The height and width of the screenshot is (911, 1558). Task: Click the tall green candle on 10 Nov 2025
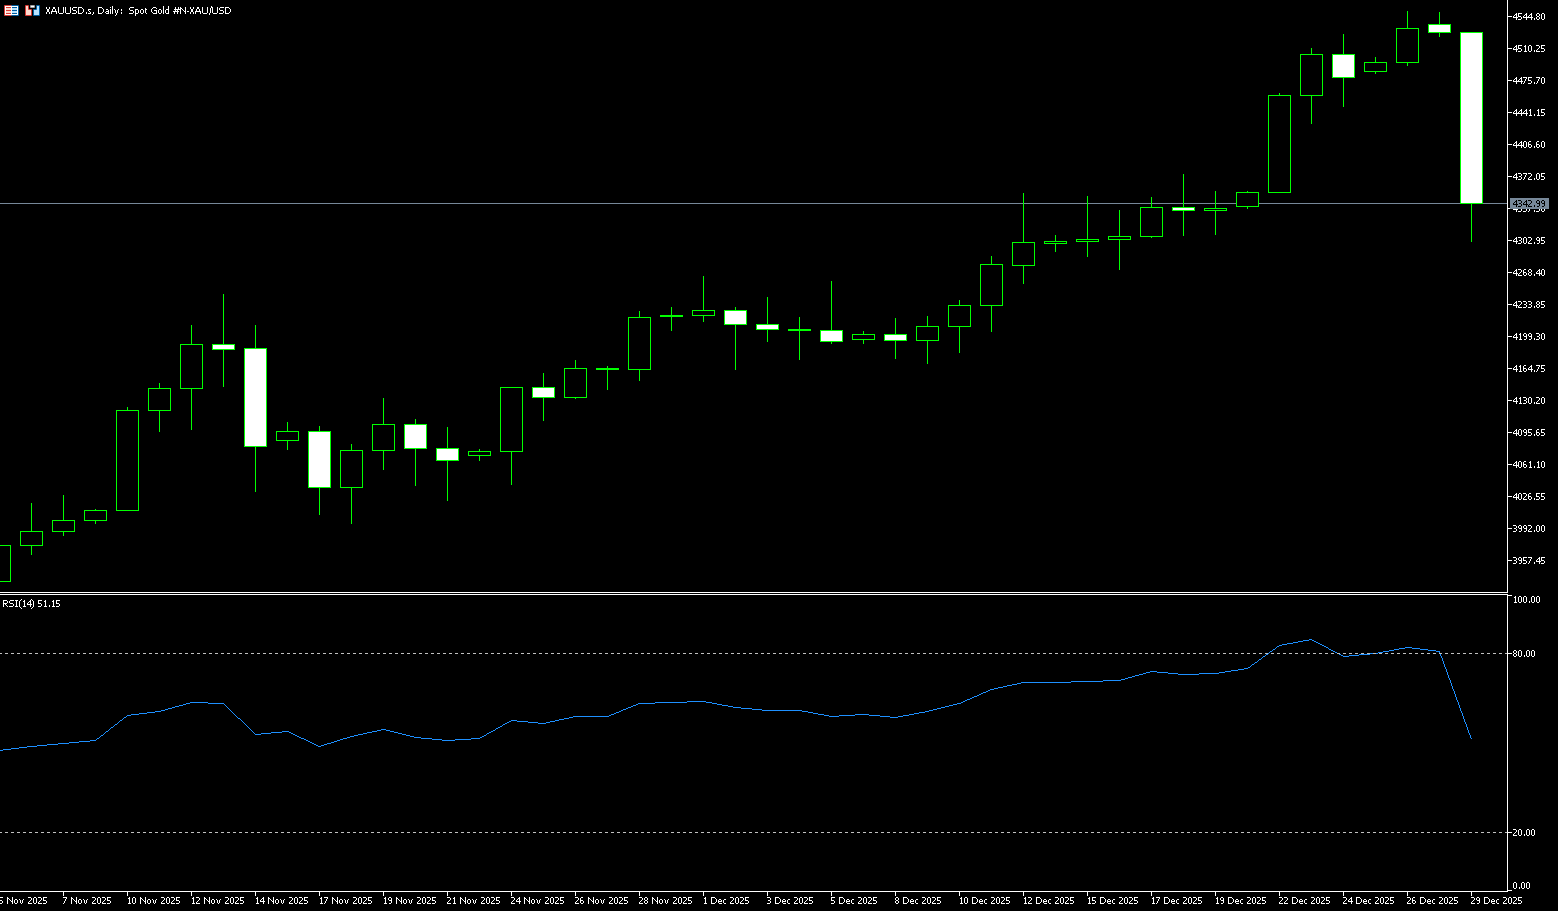click(127, 460)
